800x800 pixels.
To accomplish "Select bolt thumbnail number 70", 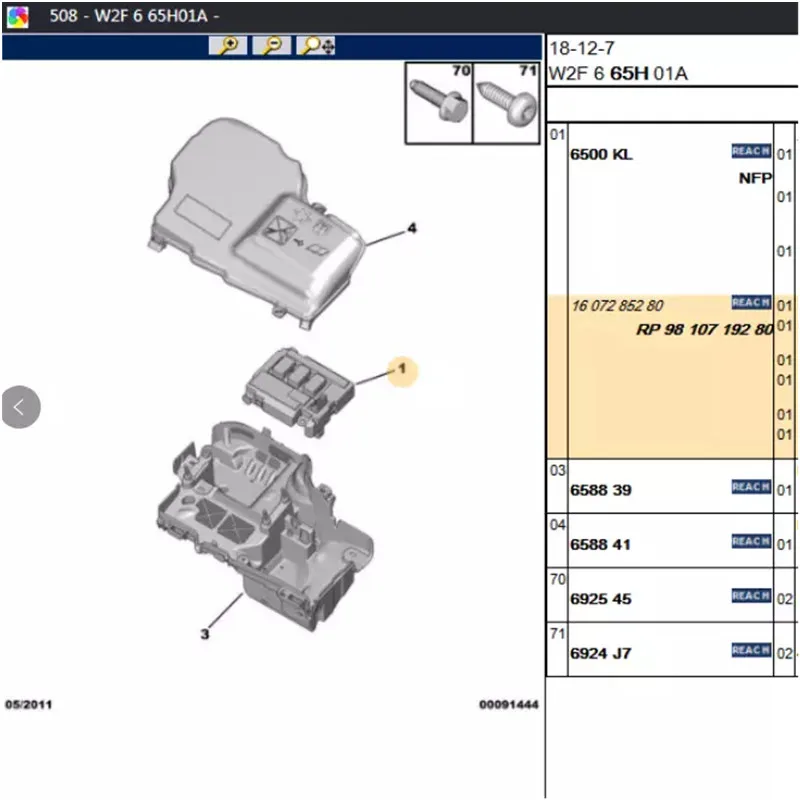I will tap(439, 104).
